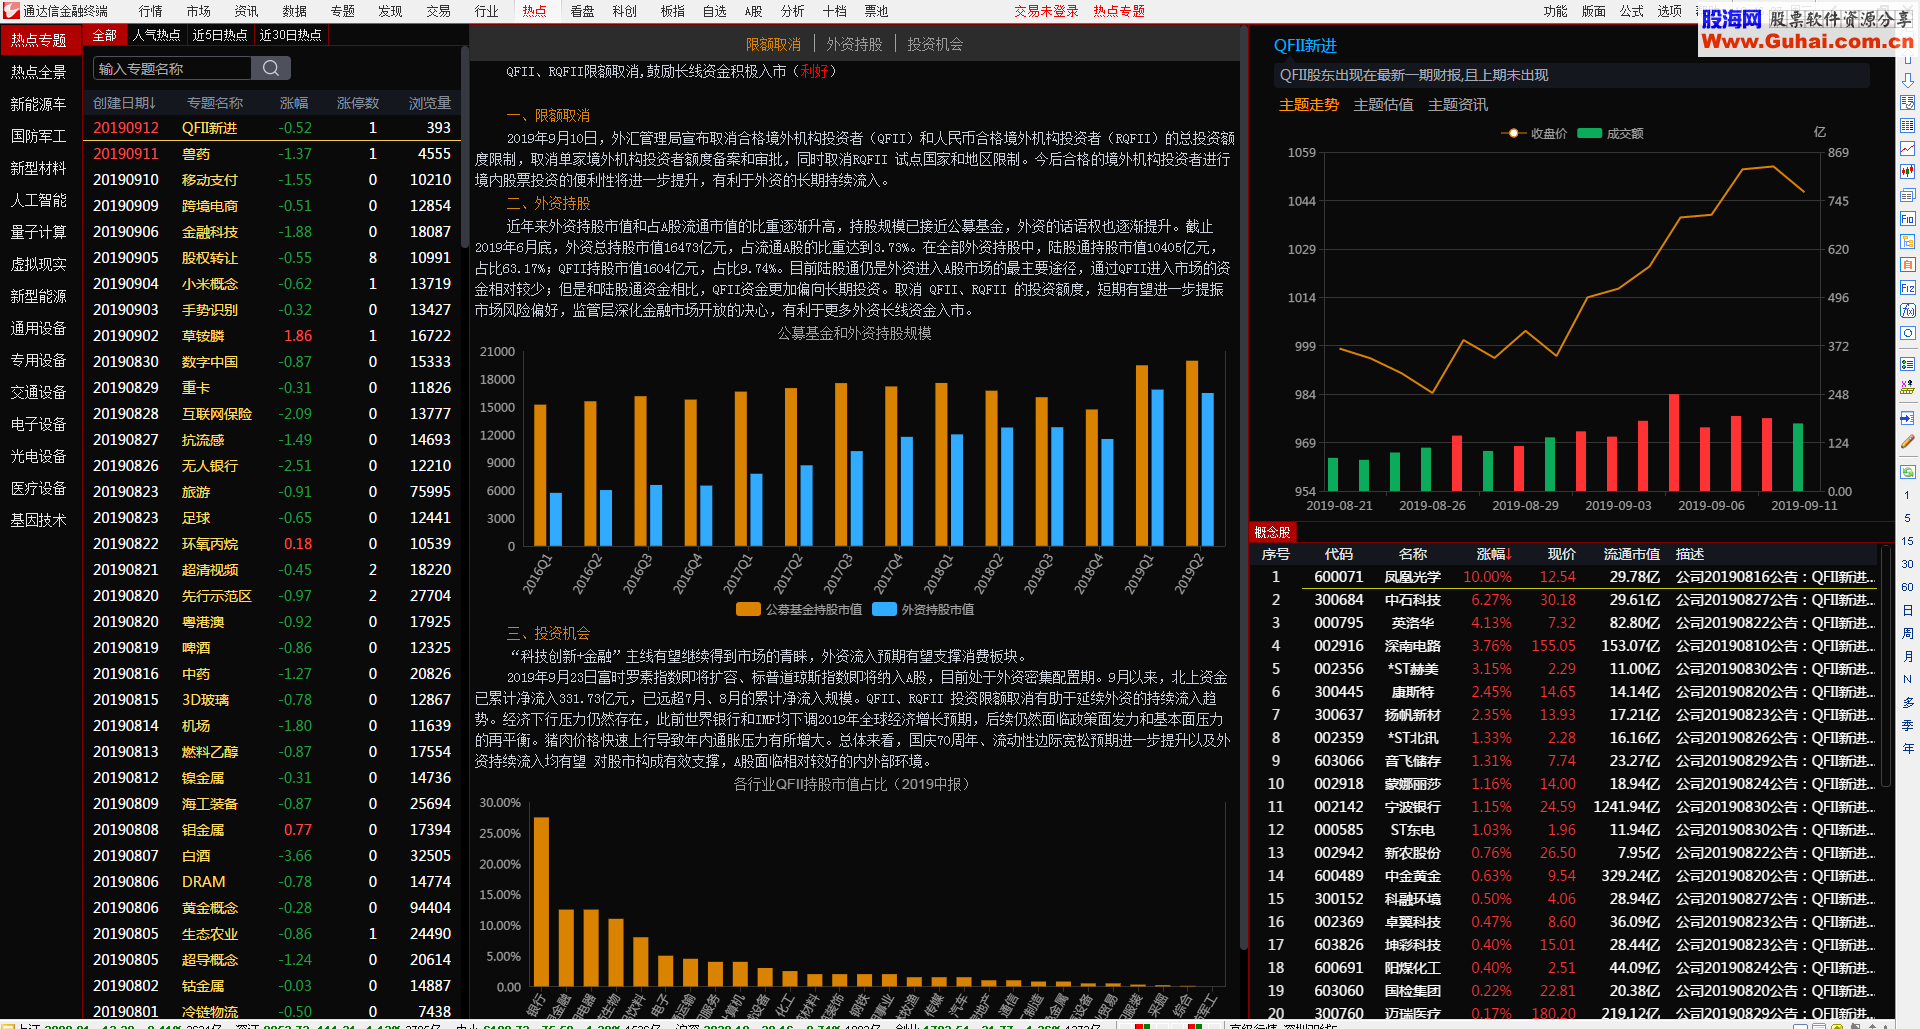The image size is (1920, 1029).
Task: Select the pencil drawing tool icon
Action: coord(1907,441)
